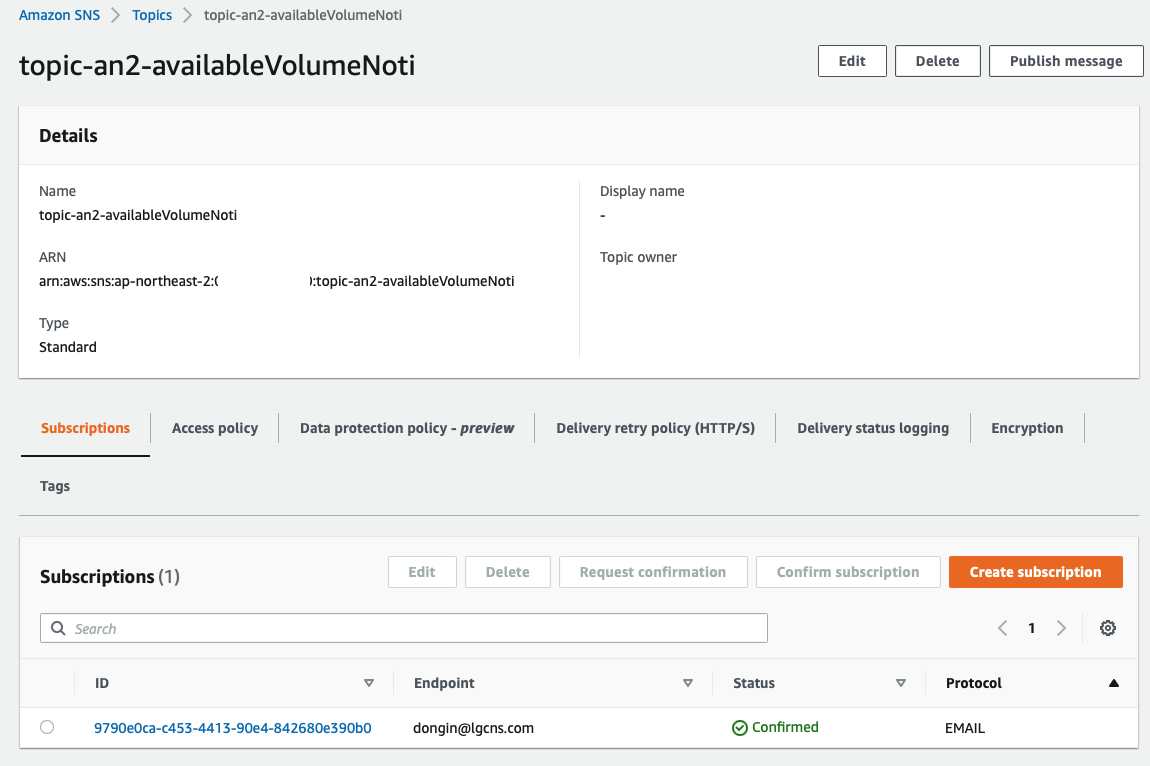Select the dongin@lgcns.com subscription radio button
Image resolution: width=1150 pixels, height=766 pixels.
pyautogui.click(x=47, y=728)
